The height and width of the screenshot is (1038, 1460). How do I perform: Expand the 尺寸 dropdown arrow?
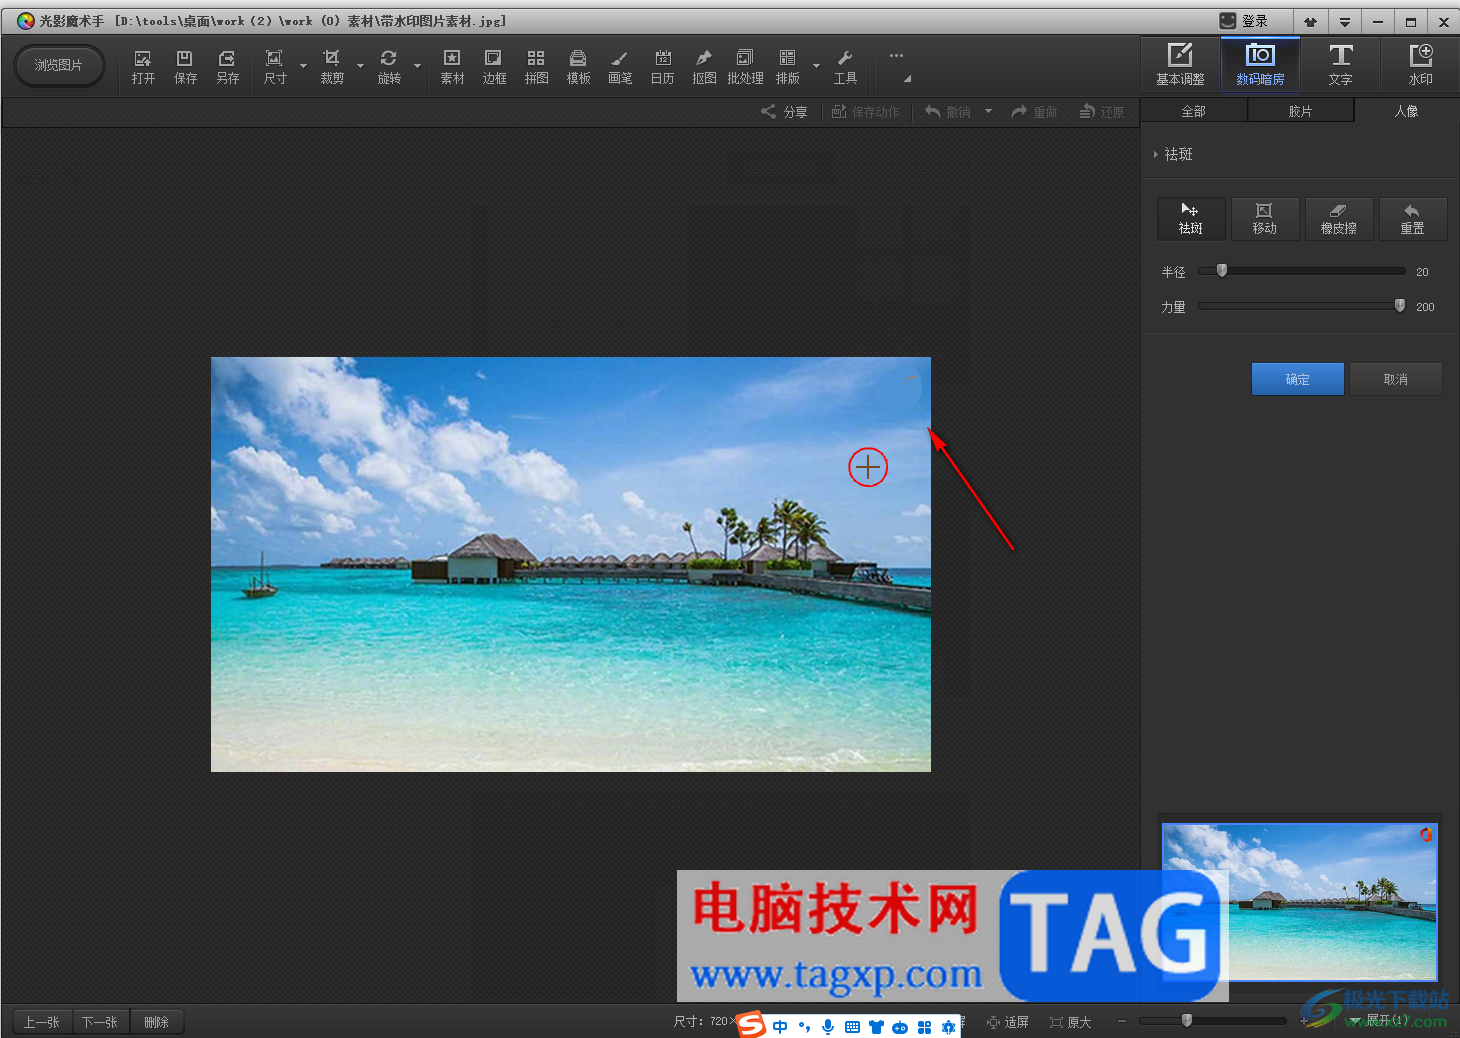tap(303, 67)
